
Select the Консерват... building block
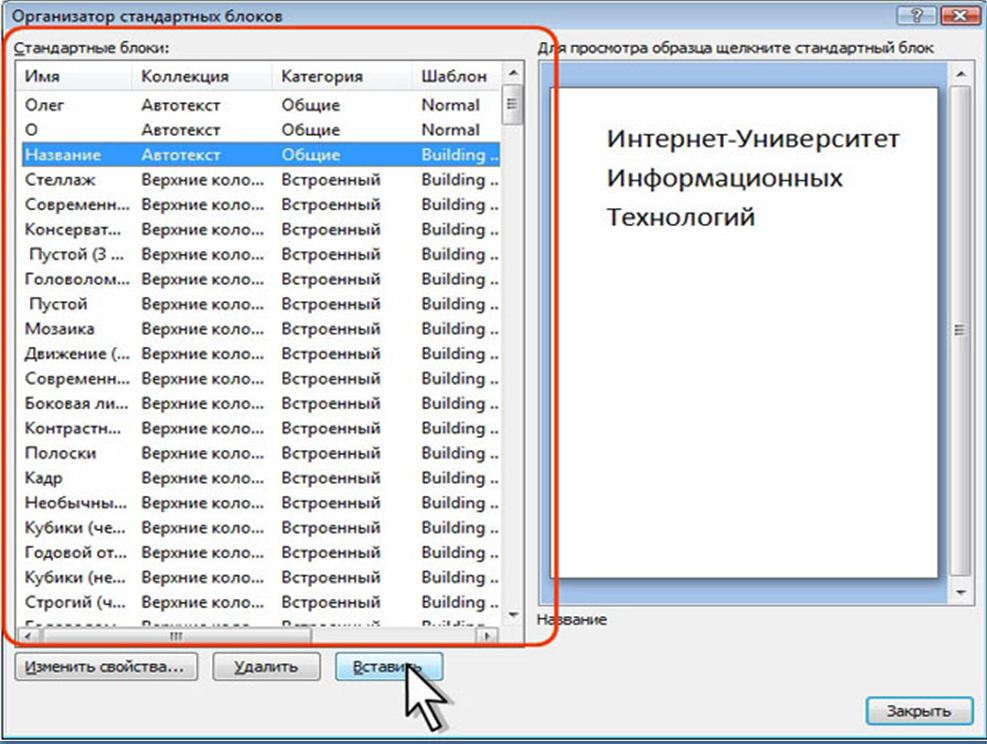click(x=261, y=230)
